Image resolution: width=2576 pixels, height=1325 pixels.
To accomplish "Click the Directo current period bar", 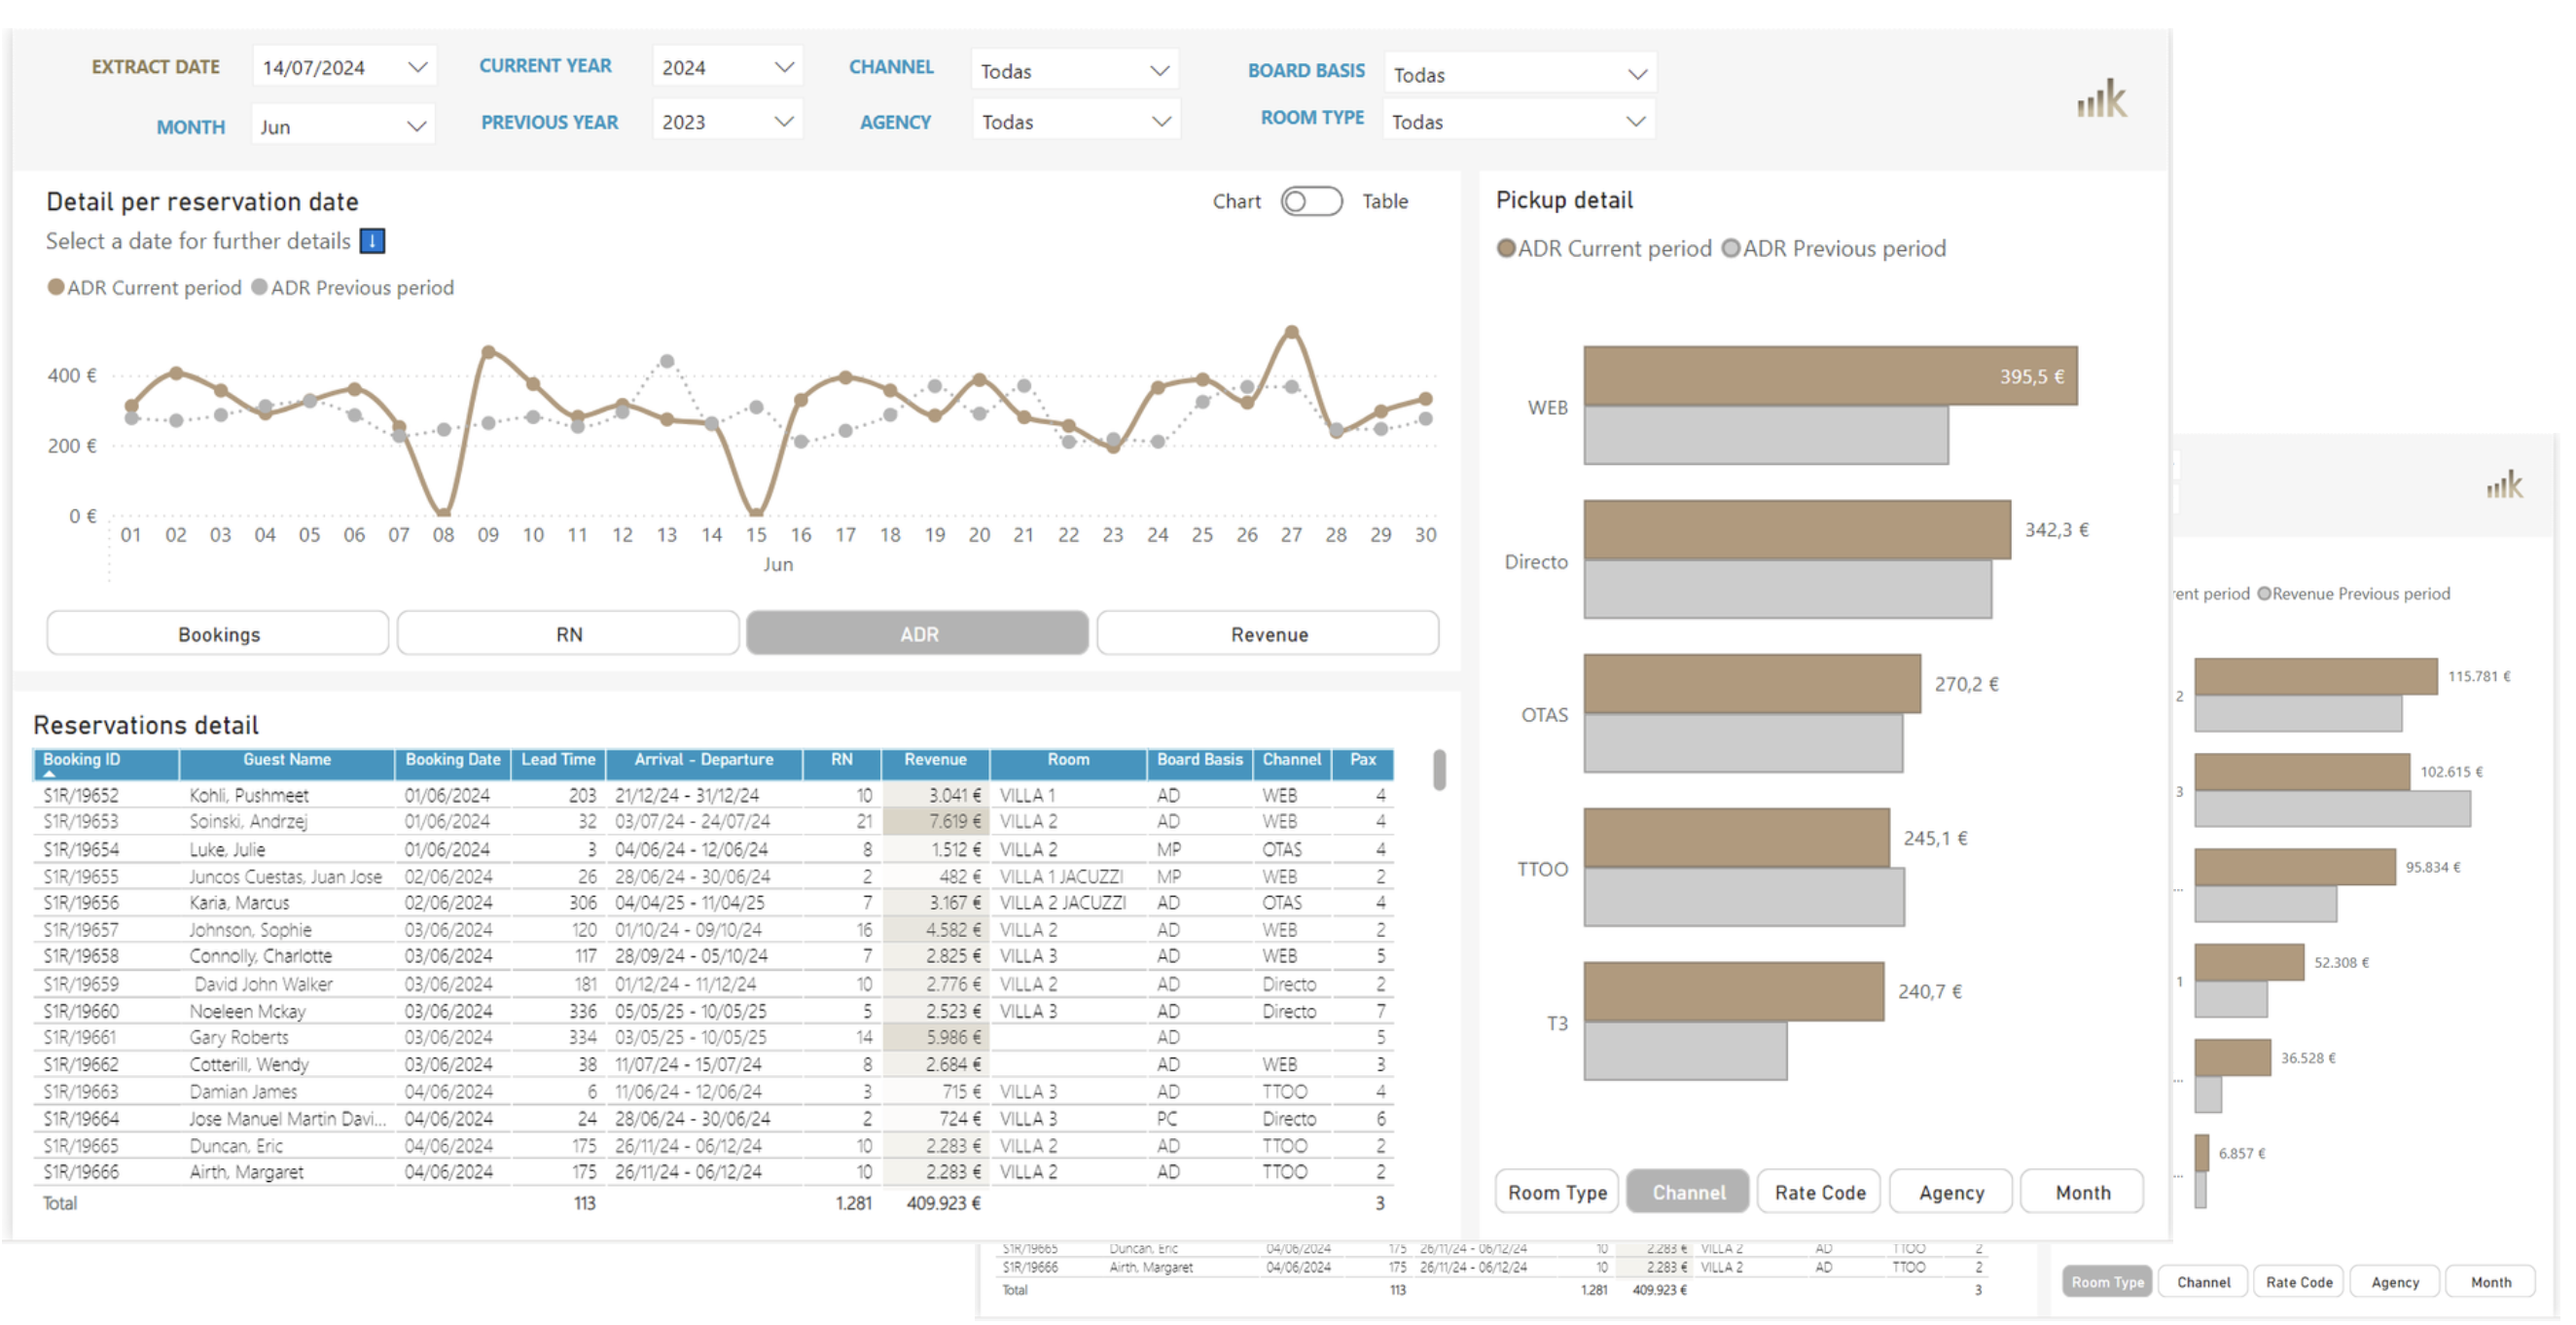I will [1797, 530].
